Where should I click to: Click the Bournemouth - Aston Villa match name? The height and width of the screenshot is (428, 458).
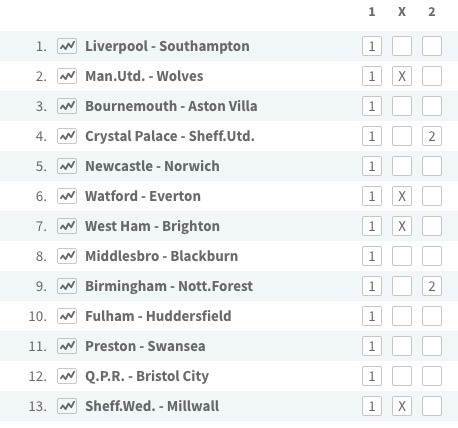coord(171,106)
